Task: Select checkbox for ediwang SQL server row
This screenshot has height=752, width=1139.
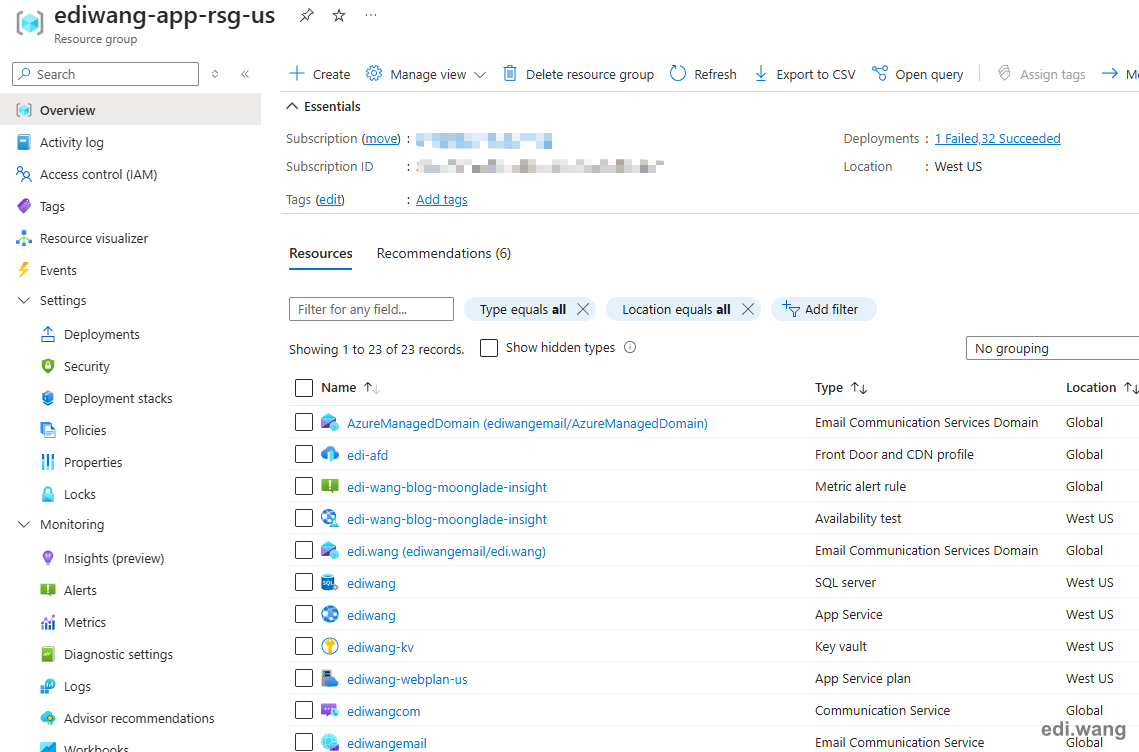Action: (x=304, y=582)
